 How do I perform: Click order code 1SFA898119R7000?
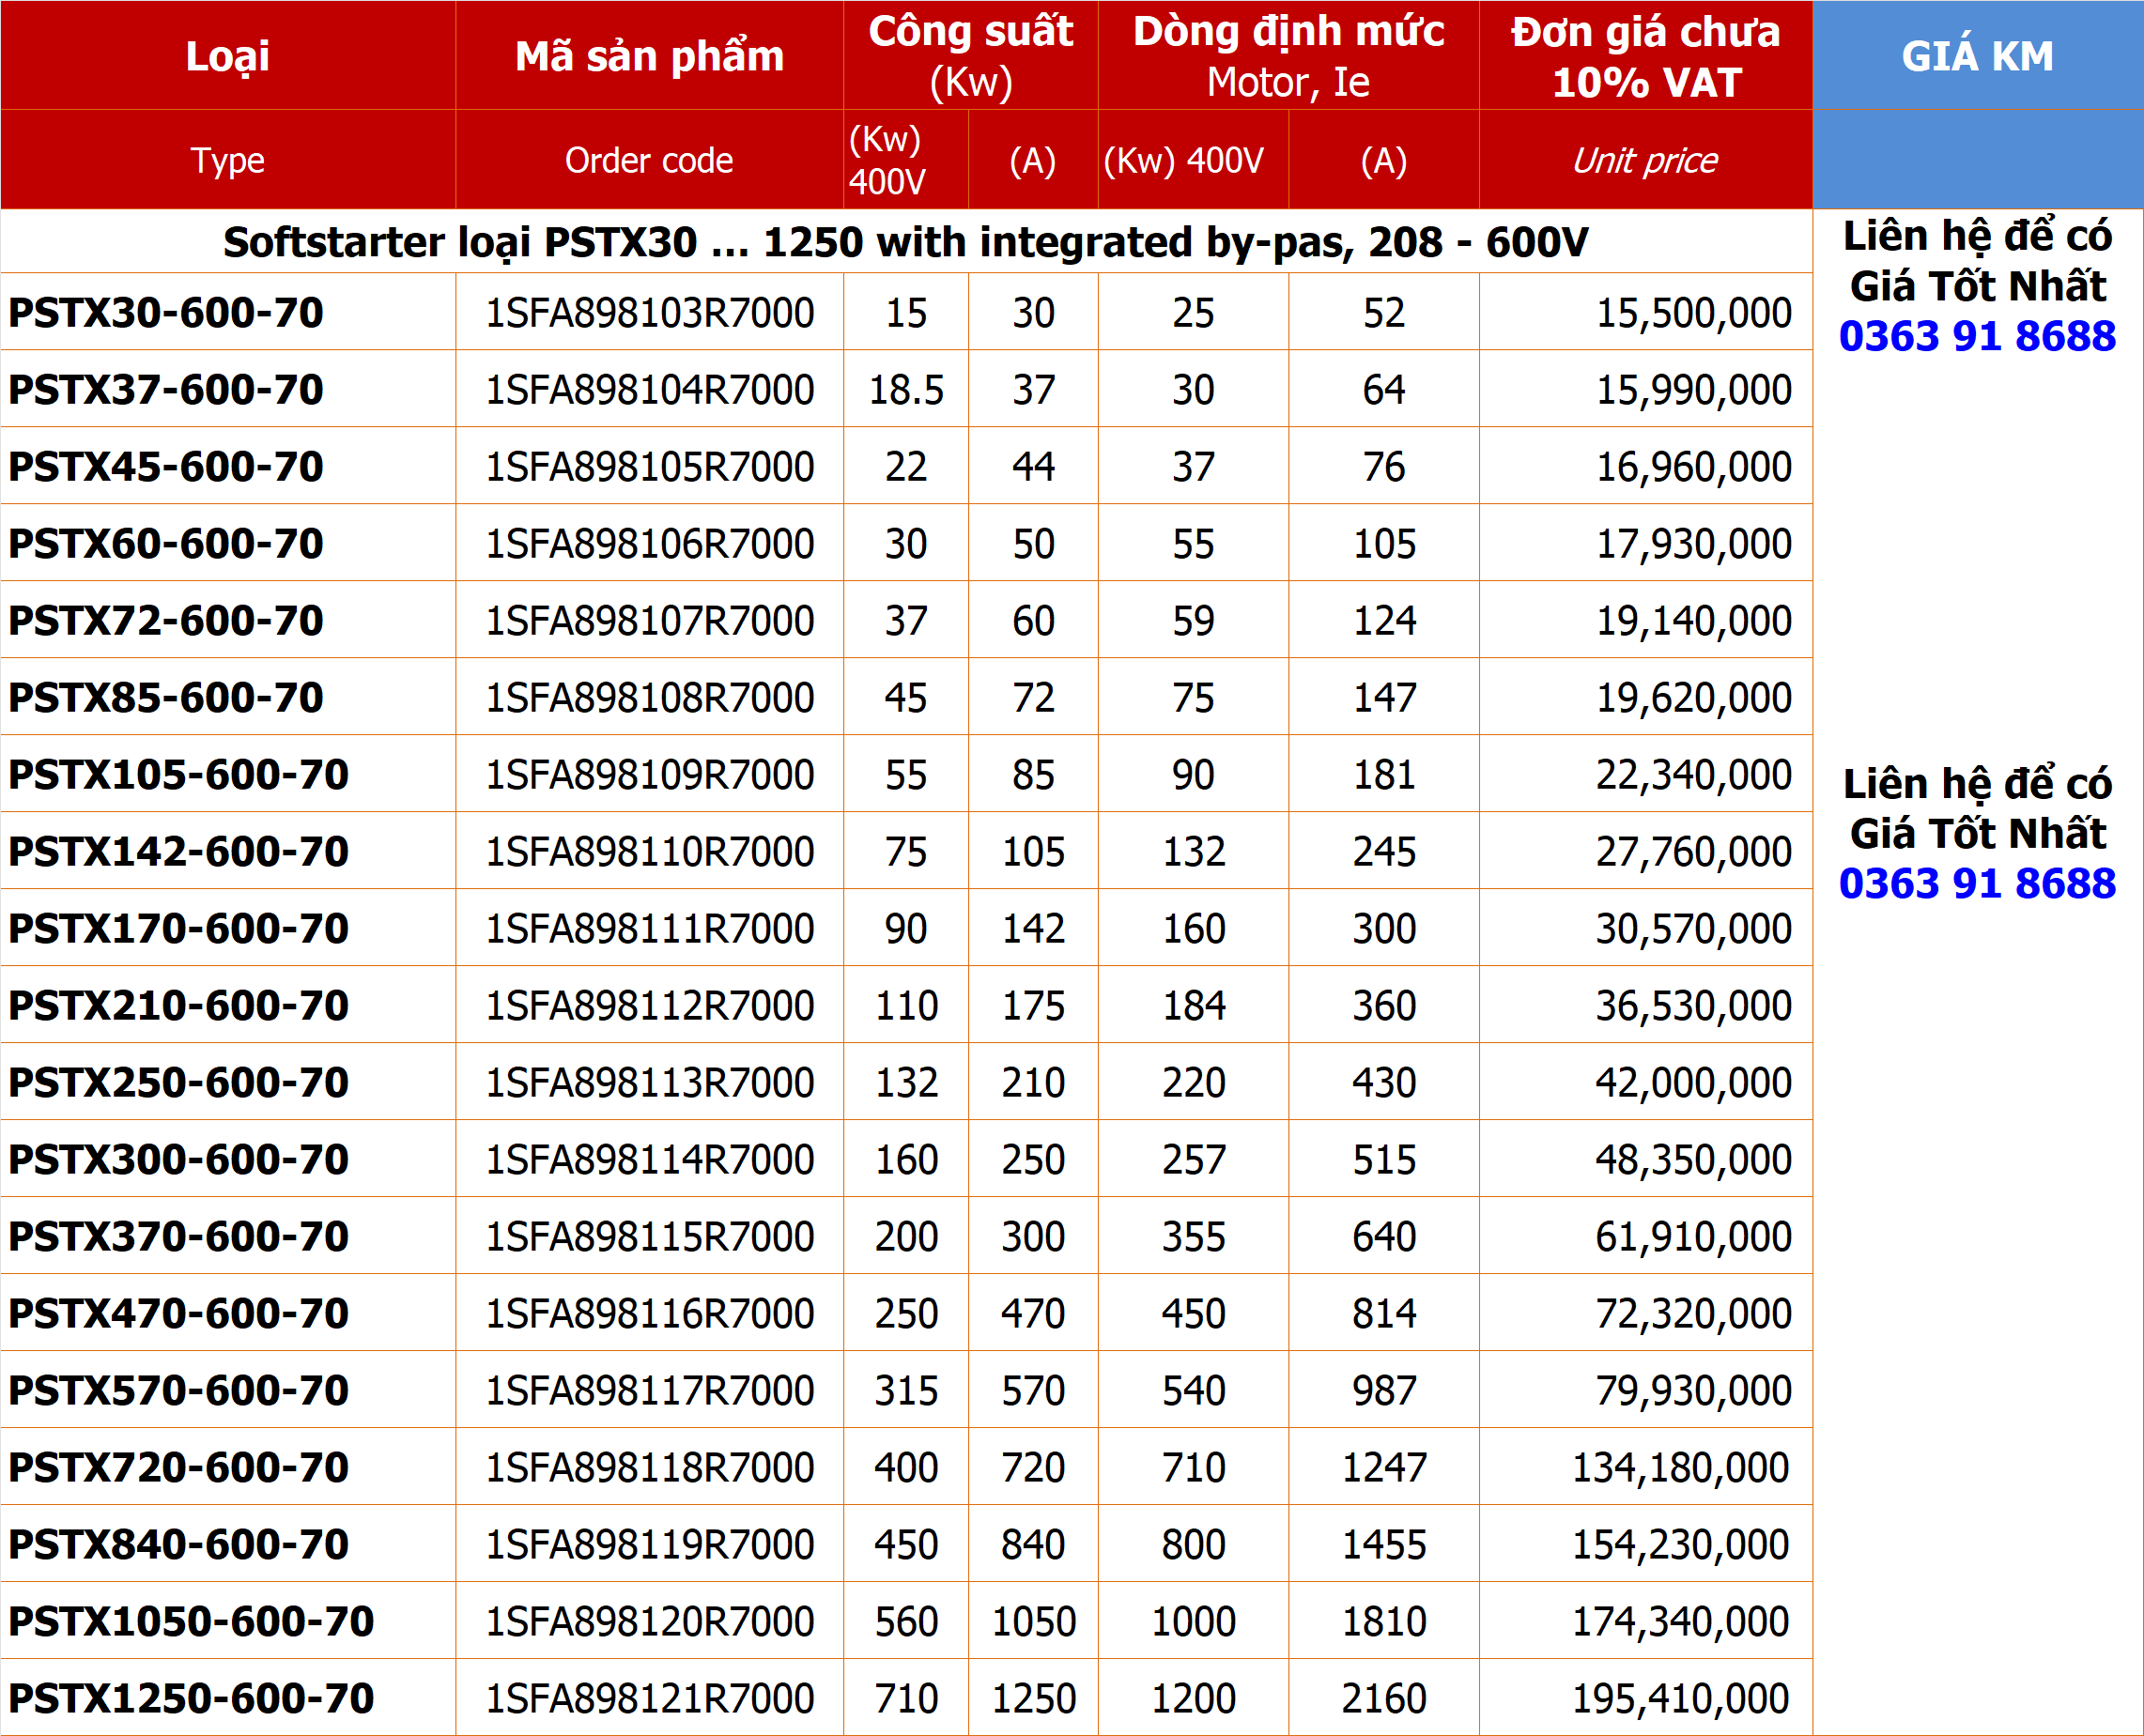coord(649,1545)
